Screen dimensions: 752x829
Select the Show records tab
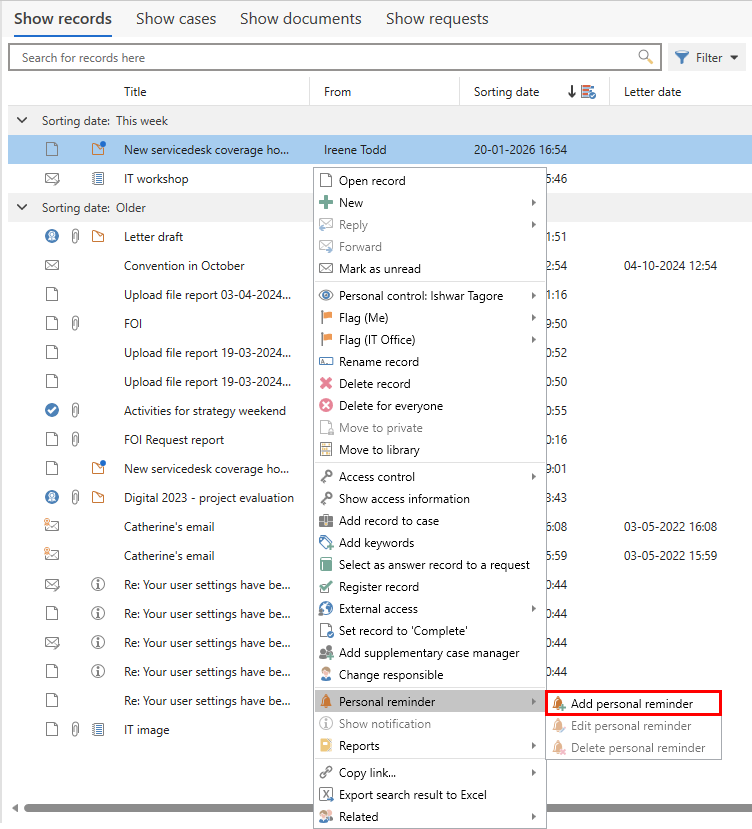tap(63, 19)
